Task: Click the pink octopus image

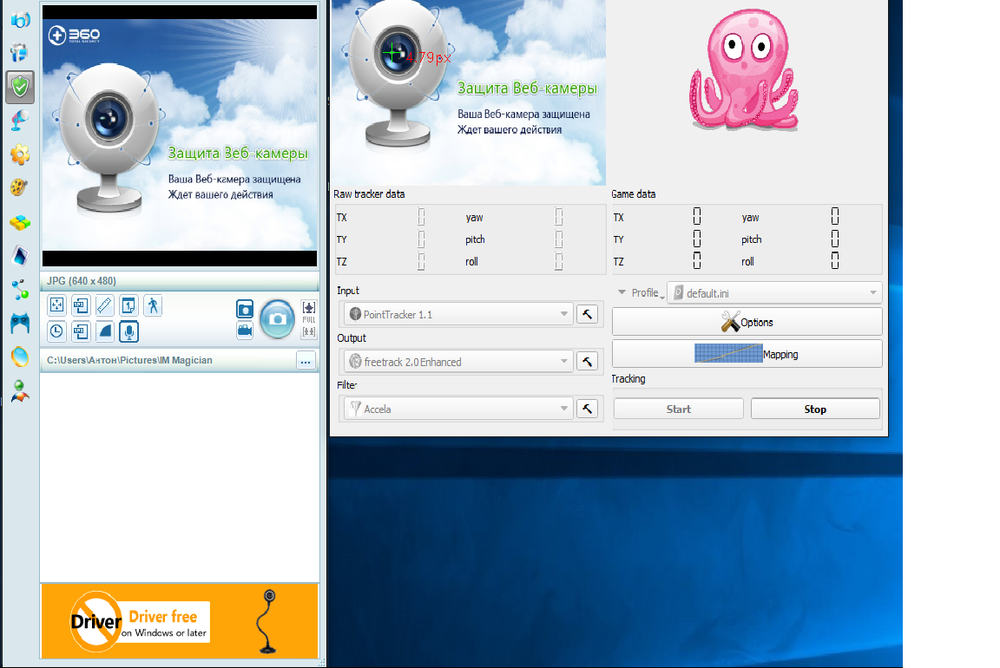Action: [x=744, y=70]
